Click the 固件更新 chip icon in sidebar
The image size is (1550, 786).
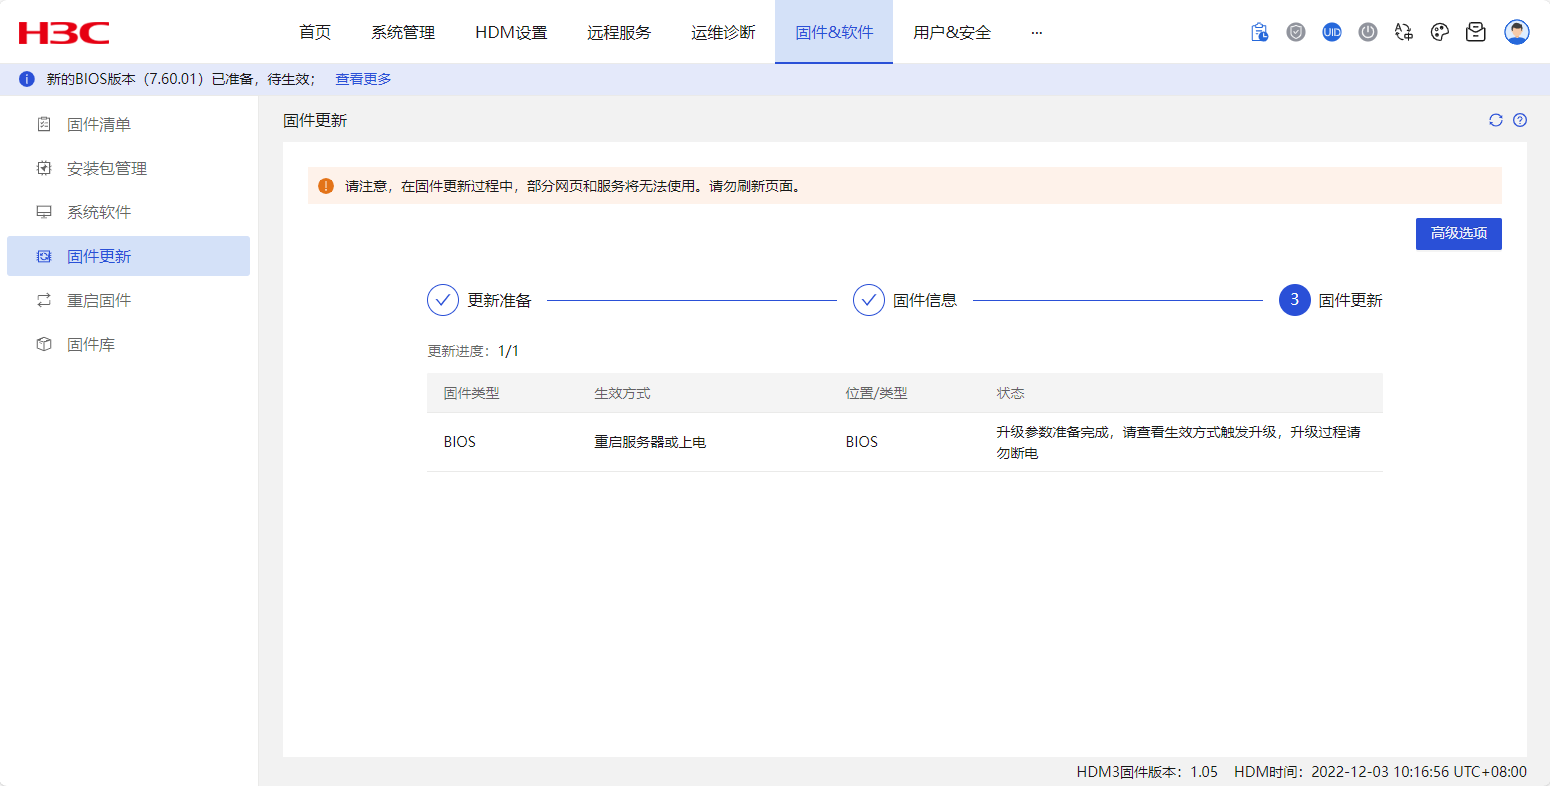[44, 256]
